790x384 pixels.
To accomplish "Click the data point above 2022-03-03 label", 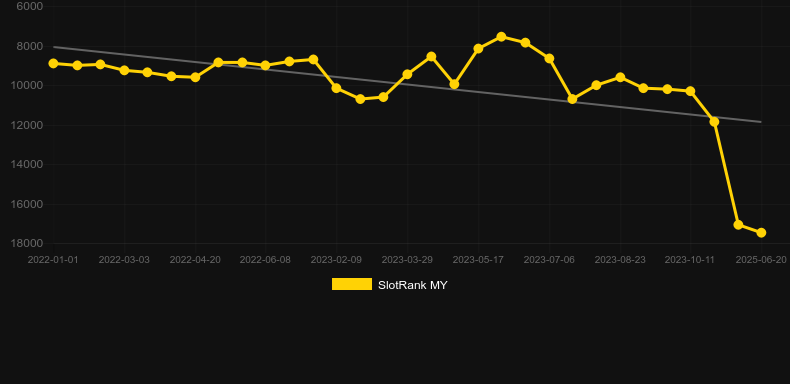I will point(124,70).
